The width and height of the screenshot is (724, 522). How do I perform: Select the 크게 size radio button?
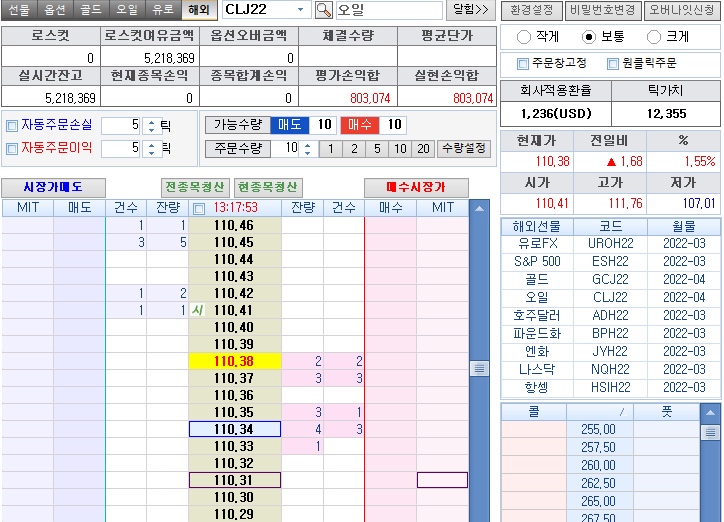click(x=654, y=37)
